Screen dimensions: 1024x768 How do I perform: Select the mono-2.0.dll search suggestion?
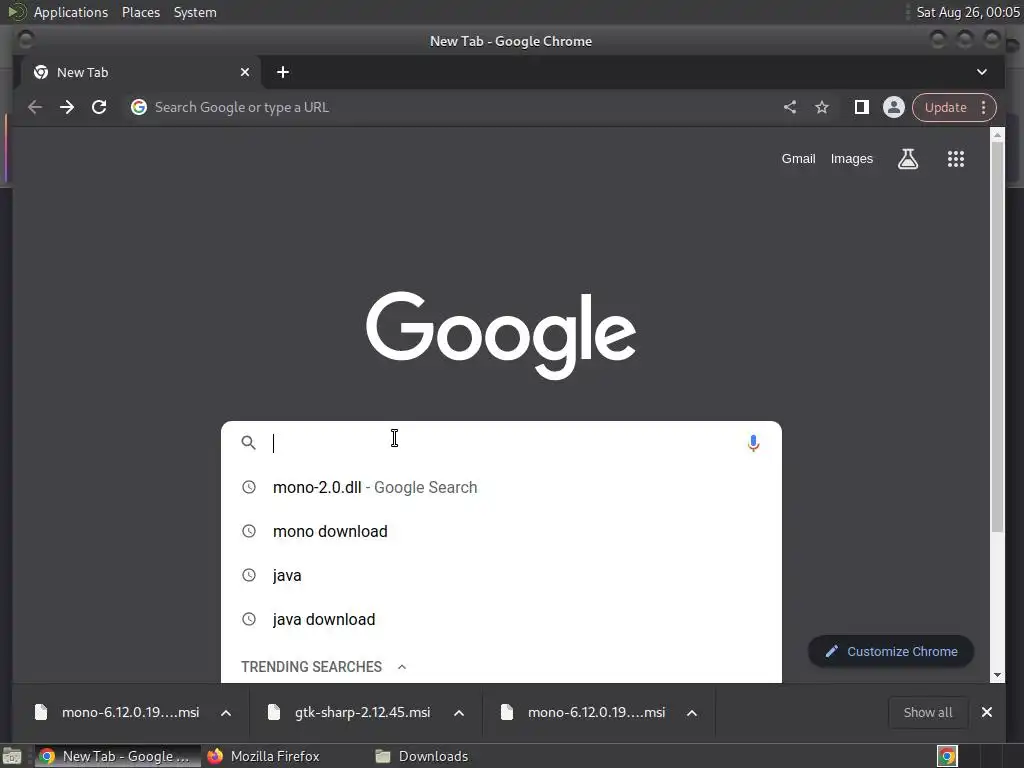tap(501, 487)
